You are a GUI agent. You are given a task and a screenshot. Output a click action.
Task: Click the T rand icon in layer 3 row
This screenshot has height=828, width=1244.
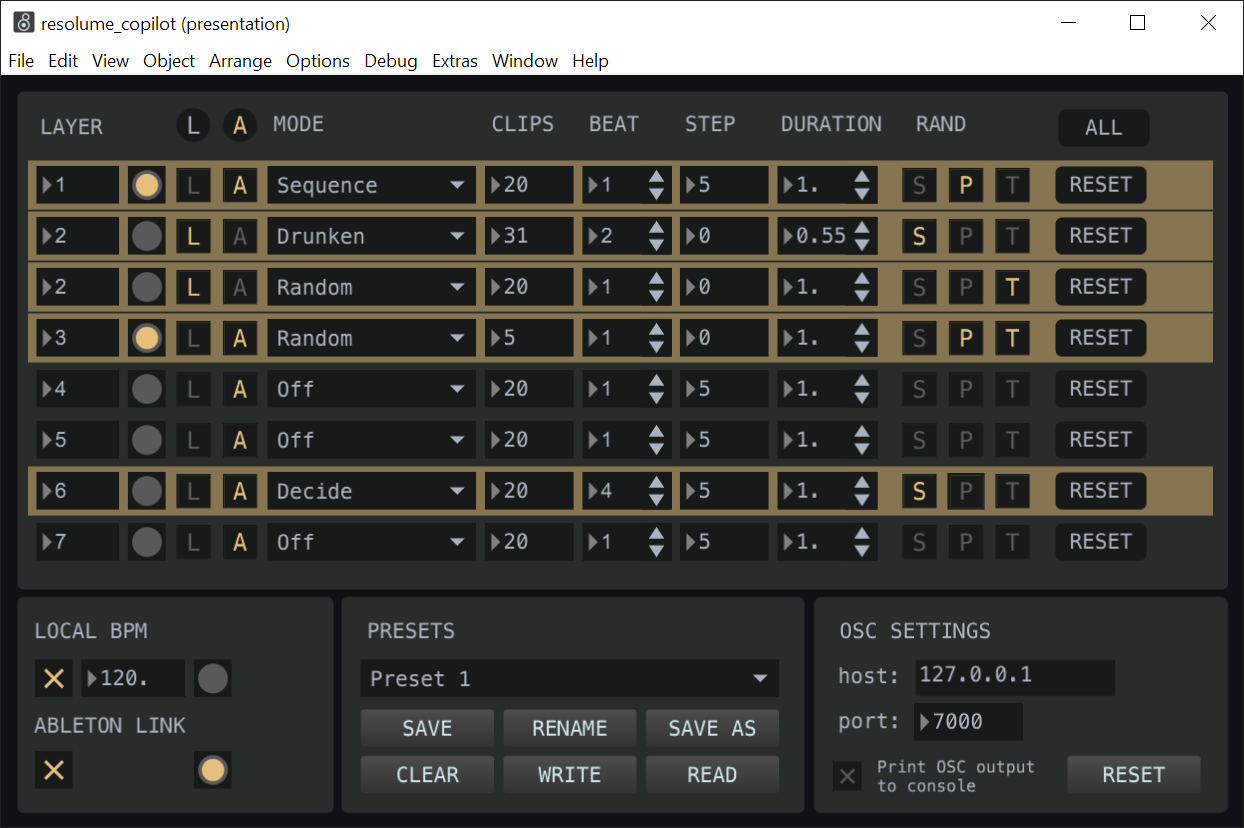pyautogui.click(x=1013, y=338)
